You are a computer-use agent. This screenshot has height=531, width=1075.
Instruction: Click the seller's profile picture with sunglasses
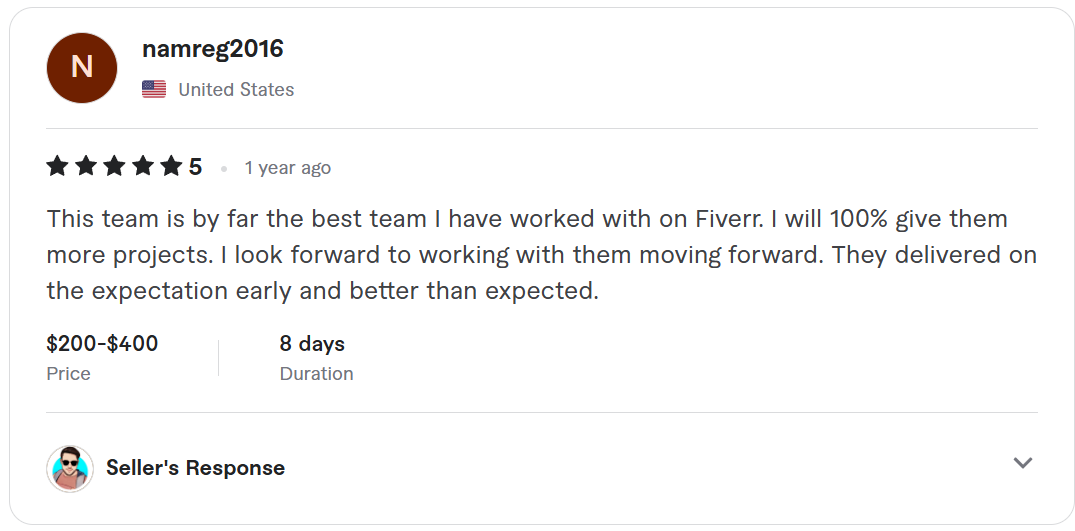coord(70,468)
